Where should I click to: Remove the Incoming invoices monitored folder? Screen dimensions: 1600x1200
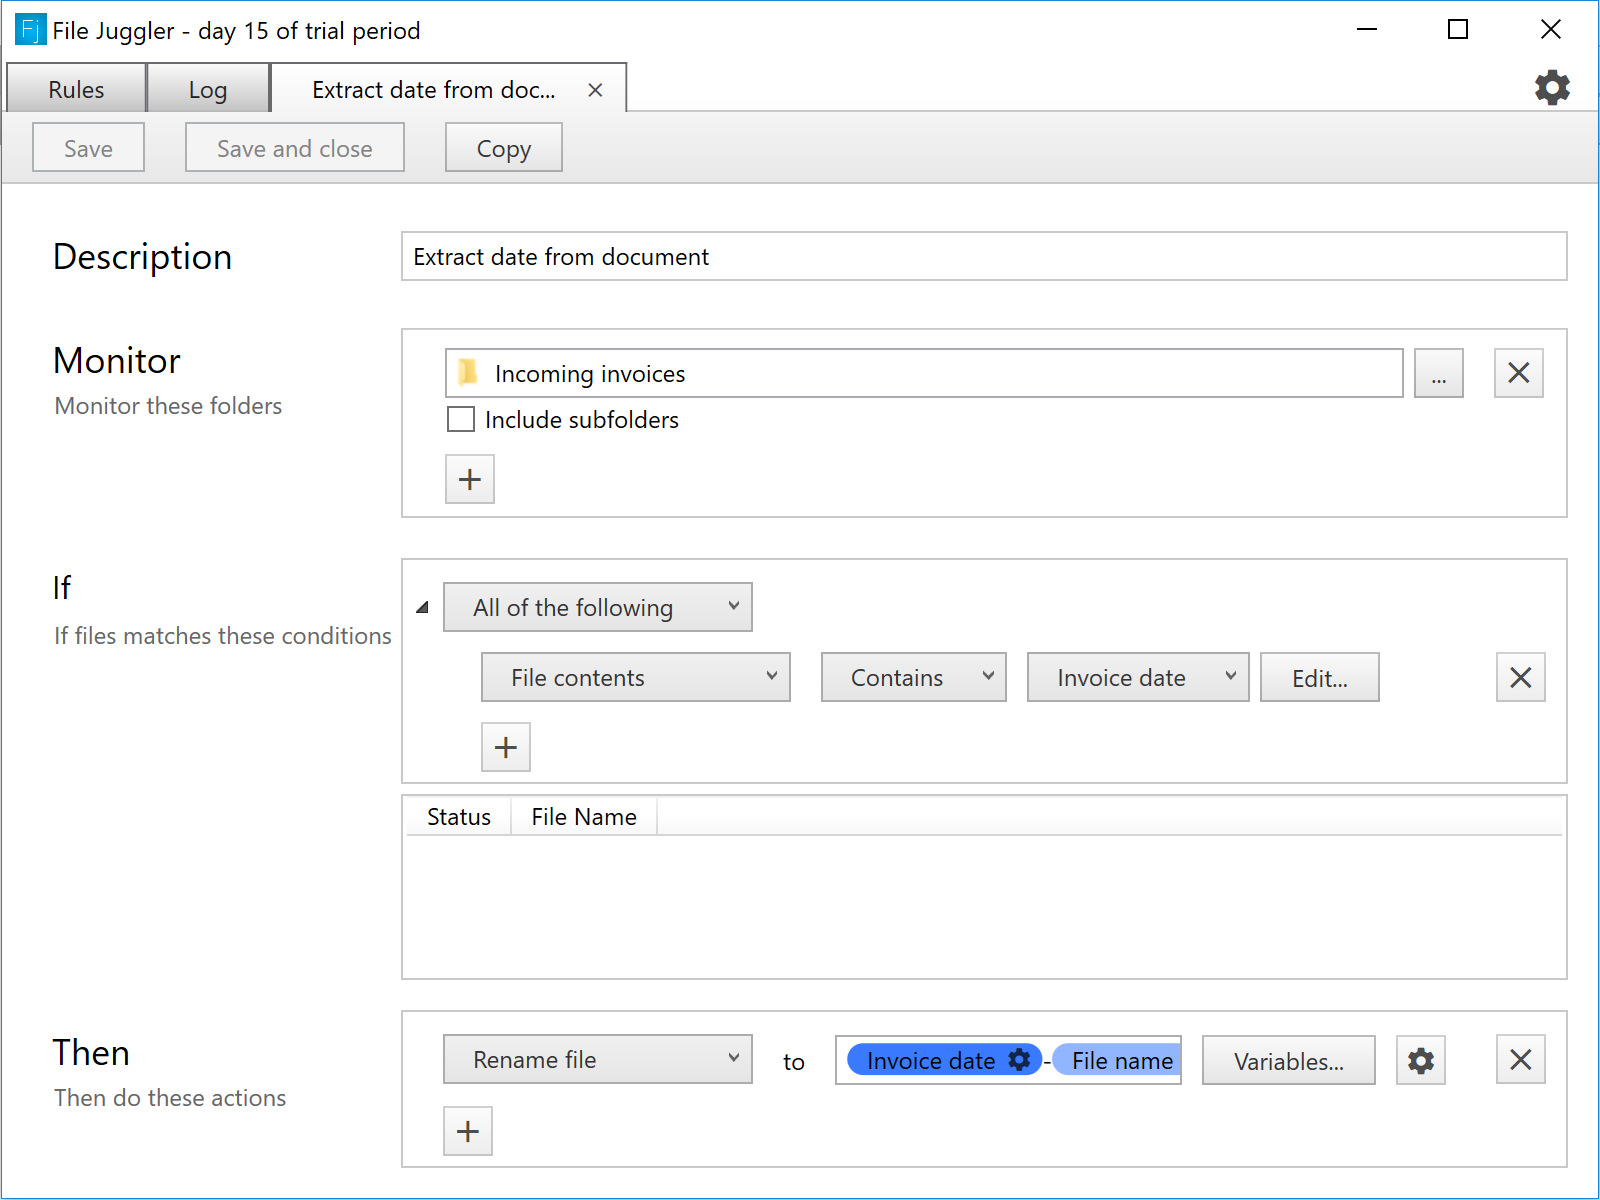pyautogui.click(x=1518, y=373)
